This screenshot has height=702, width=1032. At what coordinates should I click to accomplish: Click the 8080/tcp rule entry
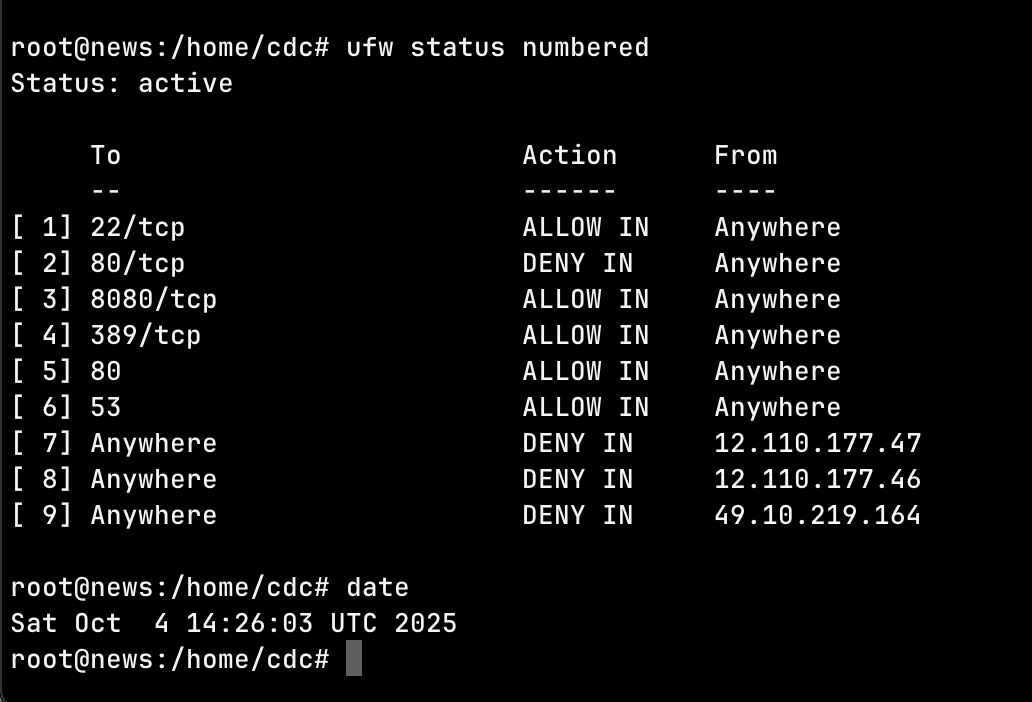(x=153, y=299)
